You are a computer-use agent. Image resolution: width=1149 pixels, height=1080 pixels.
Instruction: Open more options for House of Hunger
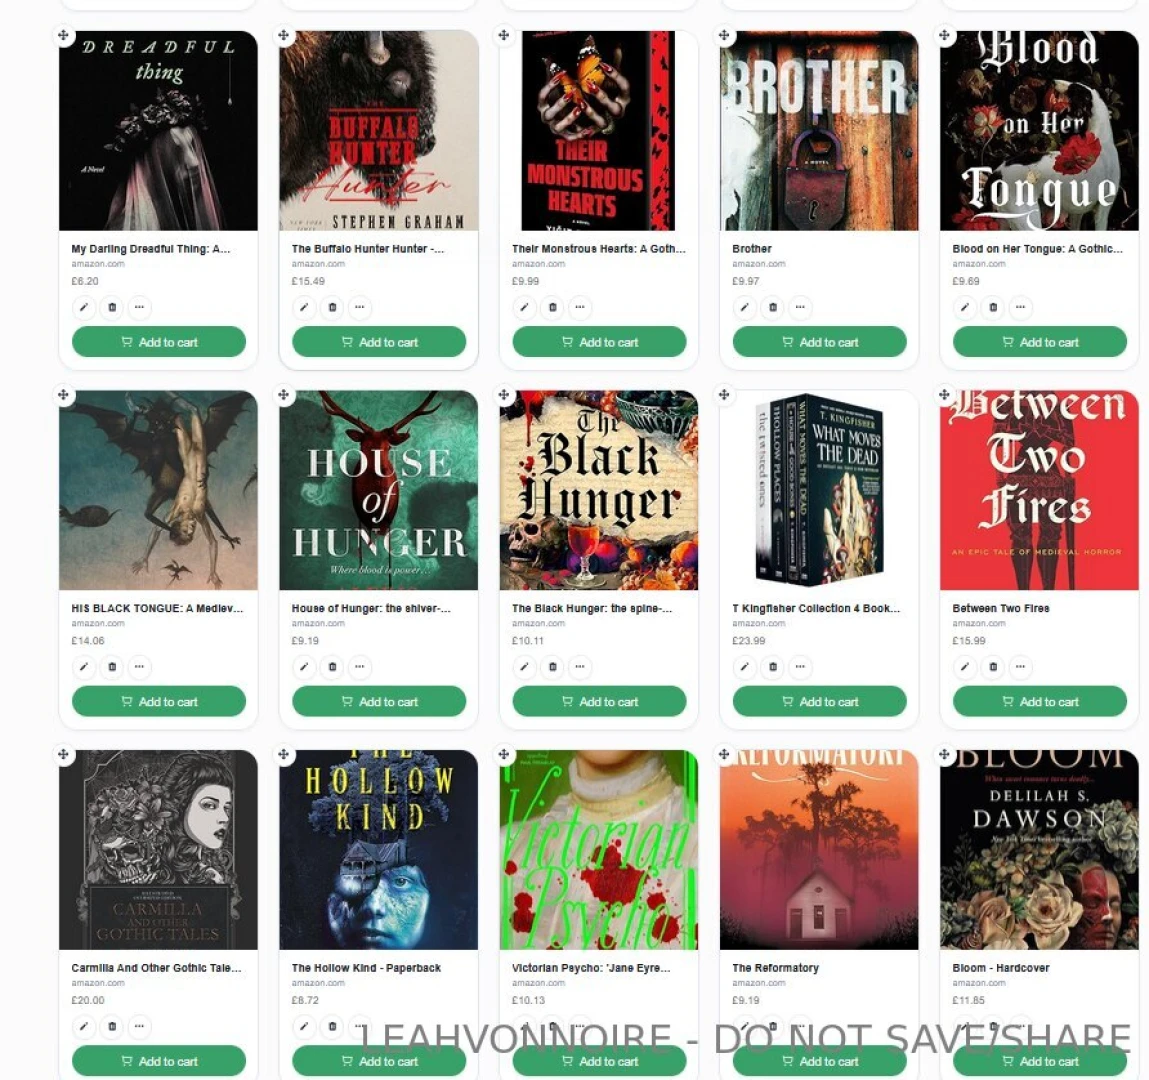[360, 667]
